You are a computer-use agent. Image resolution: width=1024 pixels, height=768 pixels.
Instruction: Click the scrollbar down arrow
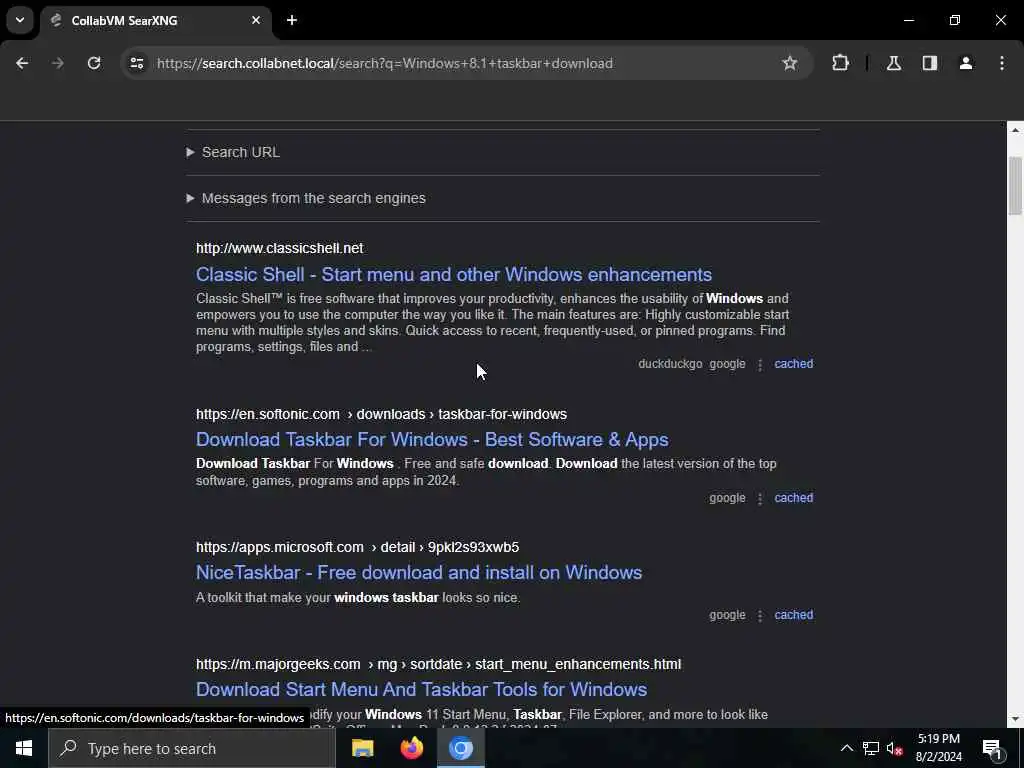(1015, 719)
